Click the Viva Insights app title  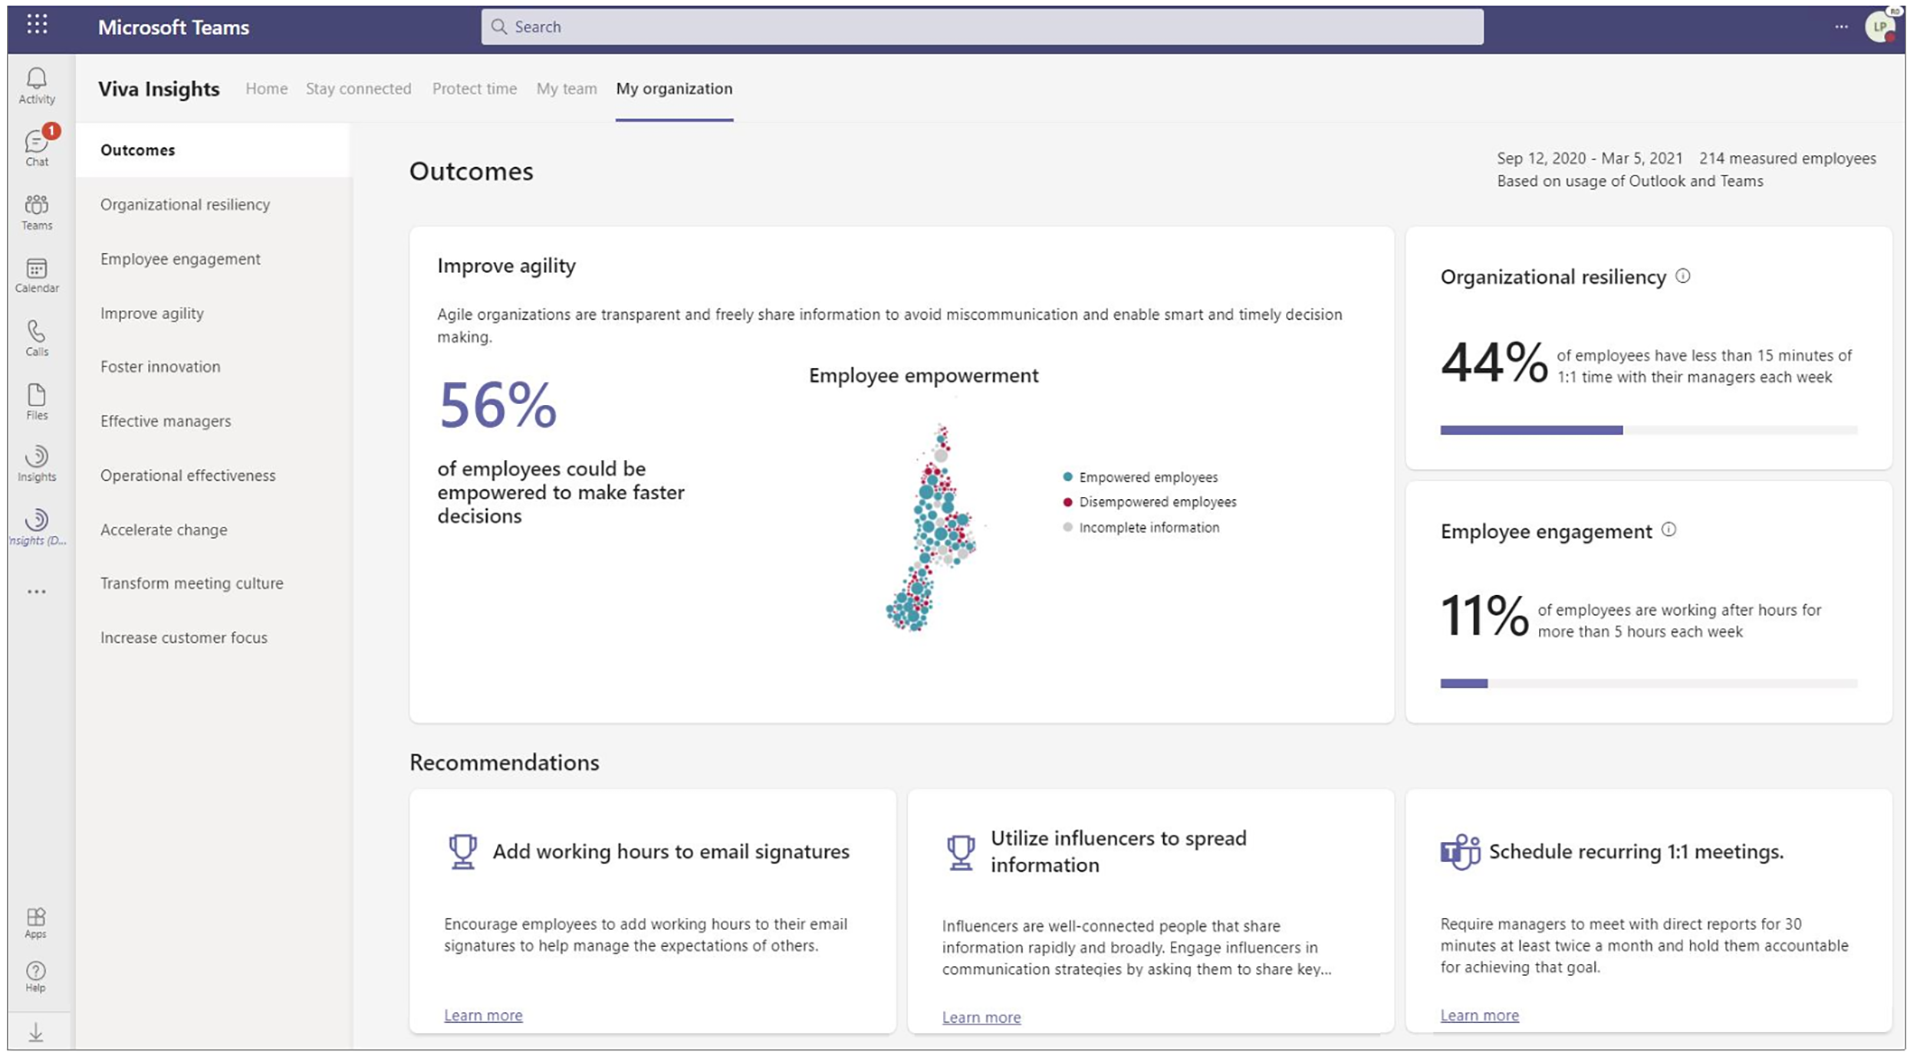pos(159,89)
